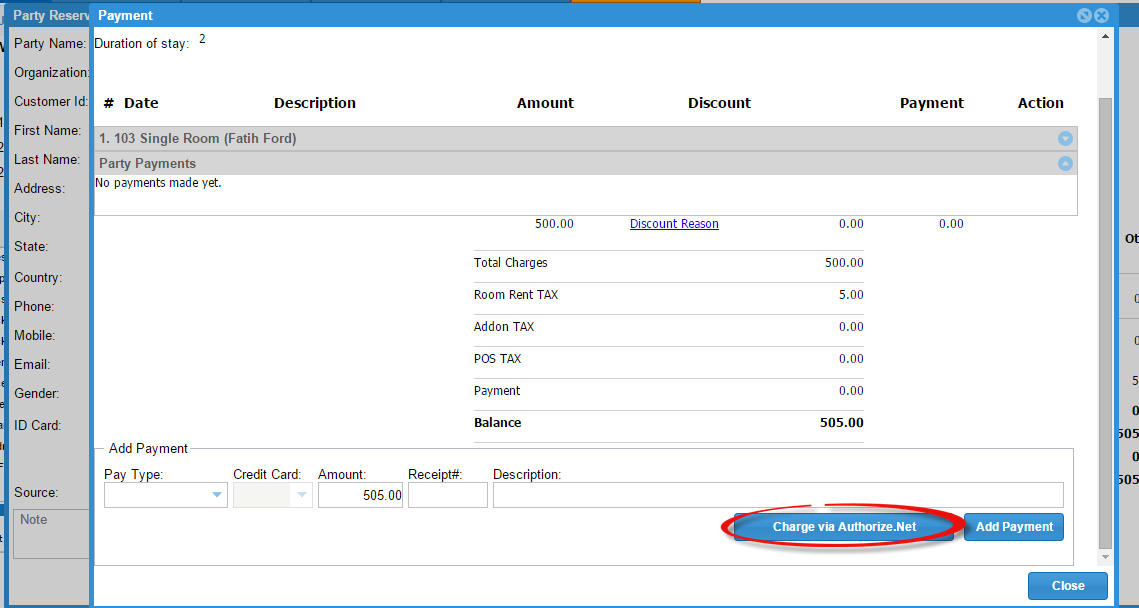Click the Party Payments section header
Screen dimensions: 1139x608
click(x=148, y=164)
